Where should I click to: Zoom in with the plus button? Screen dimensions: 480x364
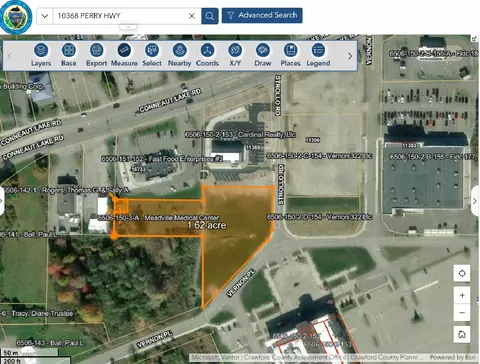(x=462, y=295)
